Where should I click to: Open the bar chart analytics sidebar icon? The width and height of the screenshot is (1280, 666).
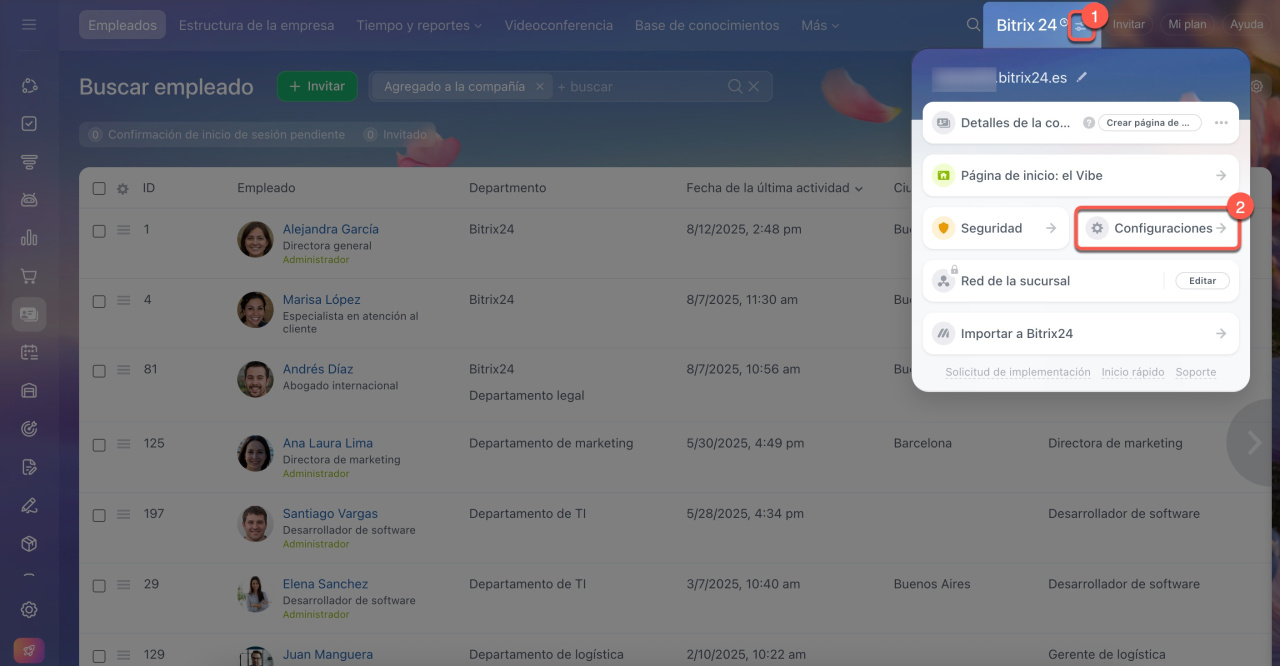pos(29,238)
